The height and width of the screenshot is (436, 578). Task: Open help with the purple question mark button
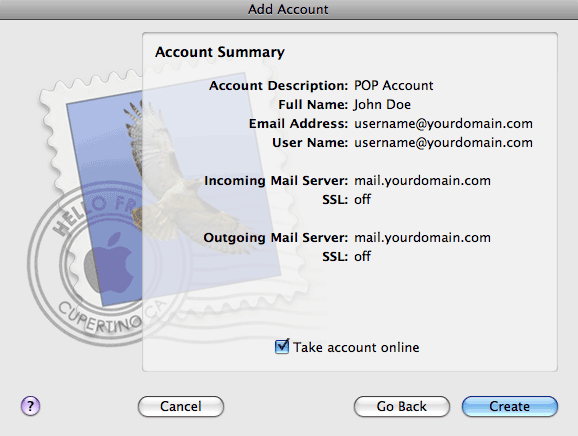(x=30, y=406)
